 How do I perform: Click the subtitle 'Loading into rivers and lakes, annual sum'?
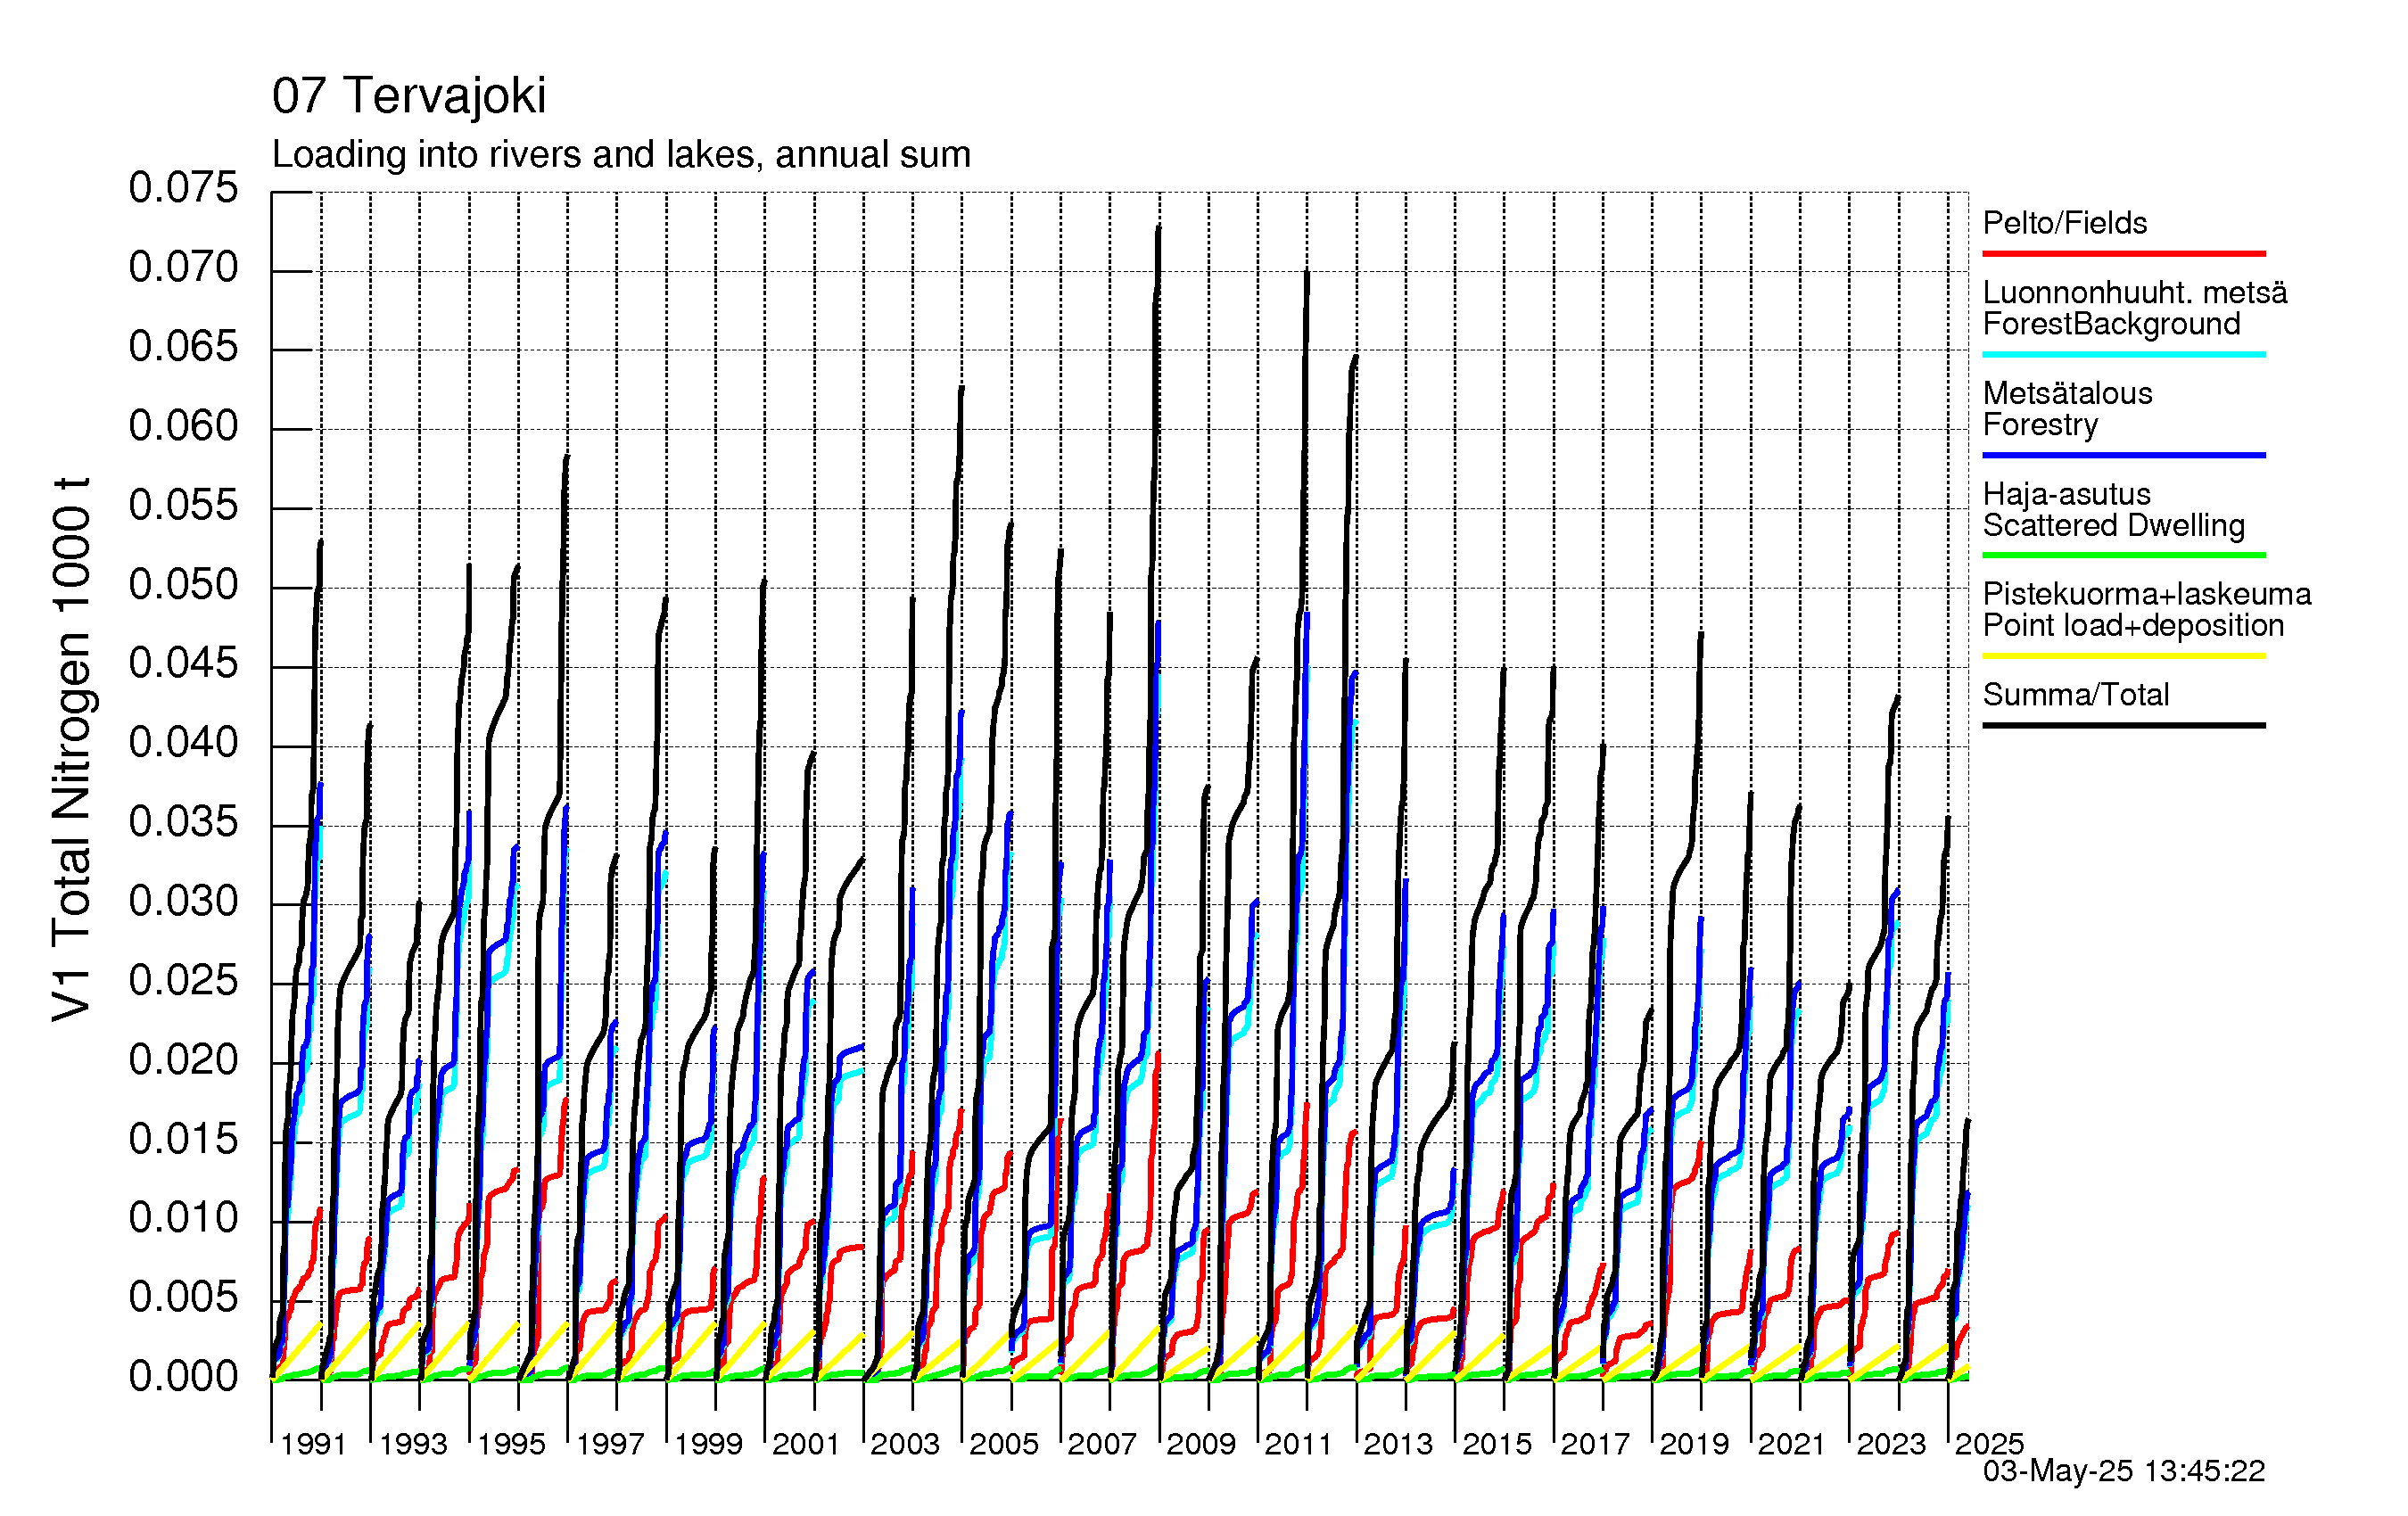coord(621,155)
